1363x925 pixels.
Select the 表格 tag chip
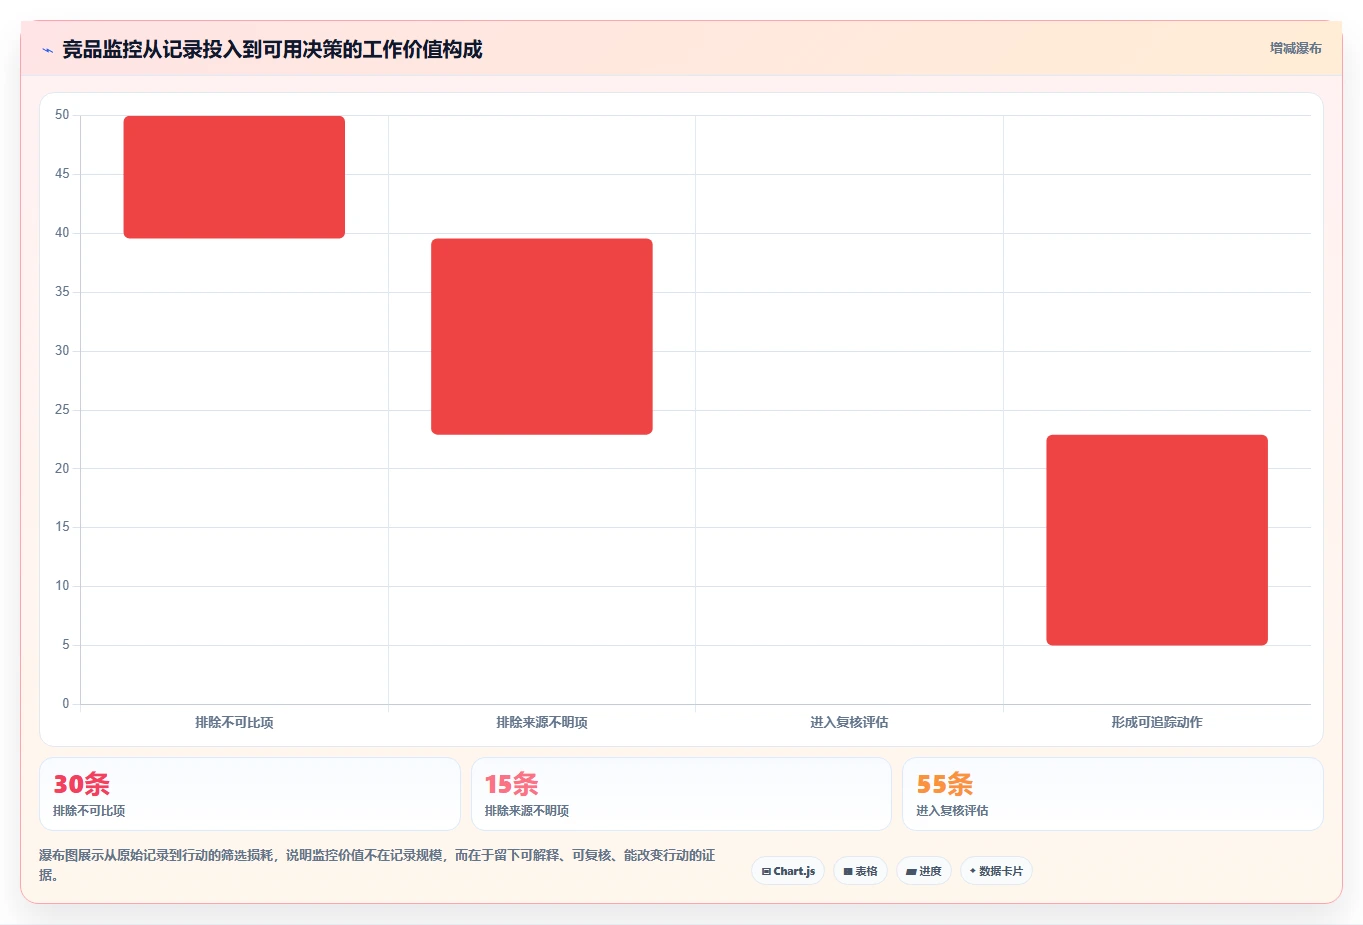point(860,871)
